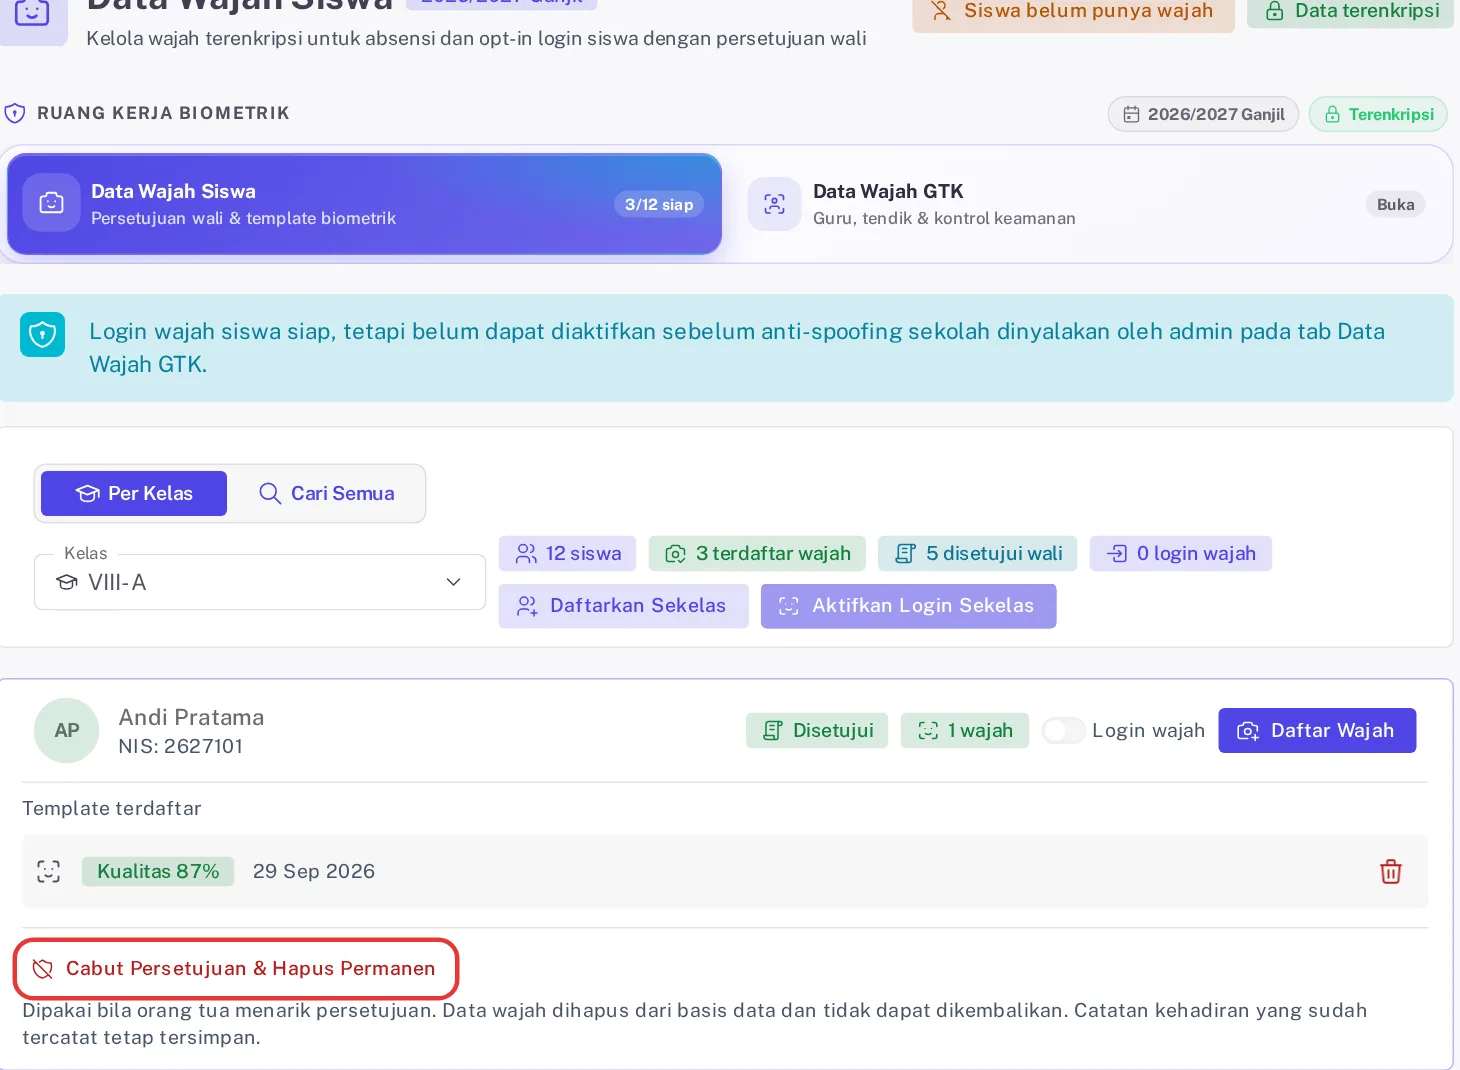Click the face-scan icon beside Kualitas 87%
The image size is (1460, 1070).
[48, 872]
